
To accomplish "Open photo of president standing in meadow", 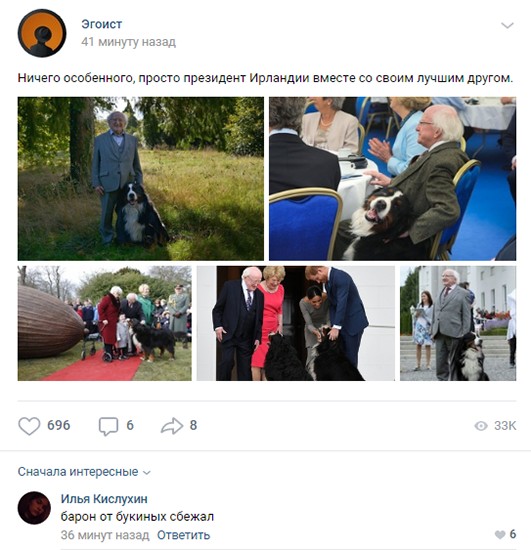I will coord(141,179).
